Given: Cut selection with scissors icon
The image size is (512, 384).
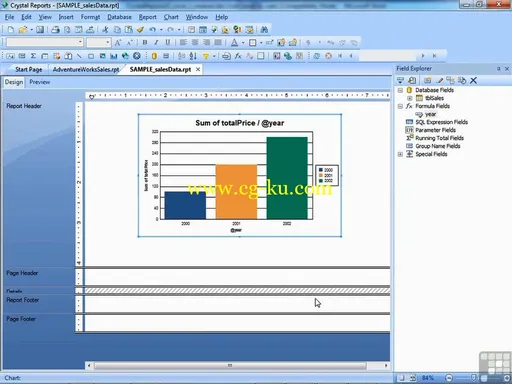Looking at the screenshot, I should point(105,30).
